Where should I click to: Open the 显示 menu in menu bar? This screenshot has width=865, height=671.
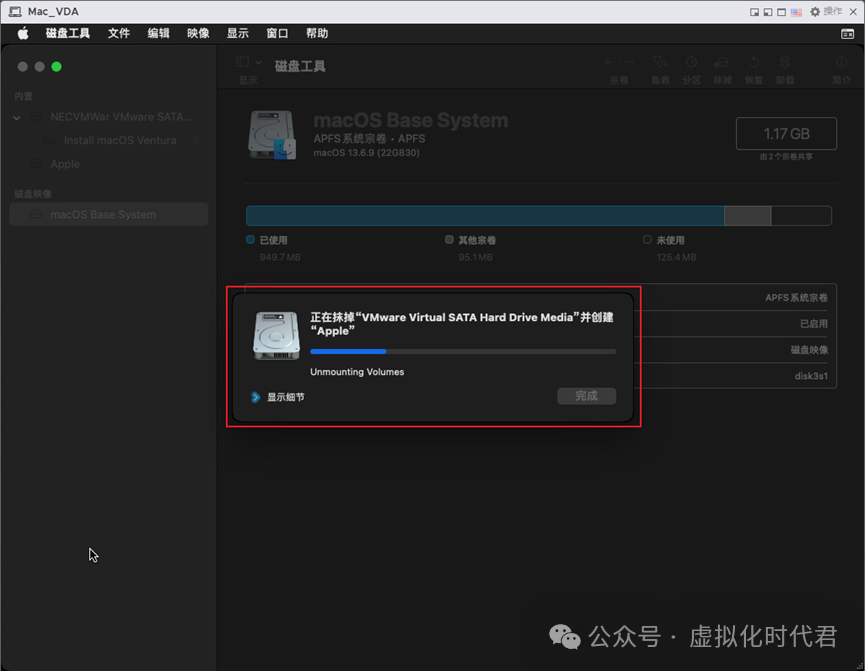click(238, 34)
